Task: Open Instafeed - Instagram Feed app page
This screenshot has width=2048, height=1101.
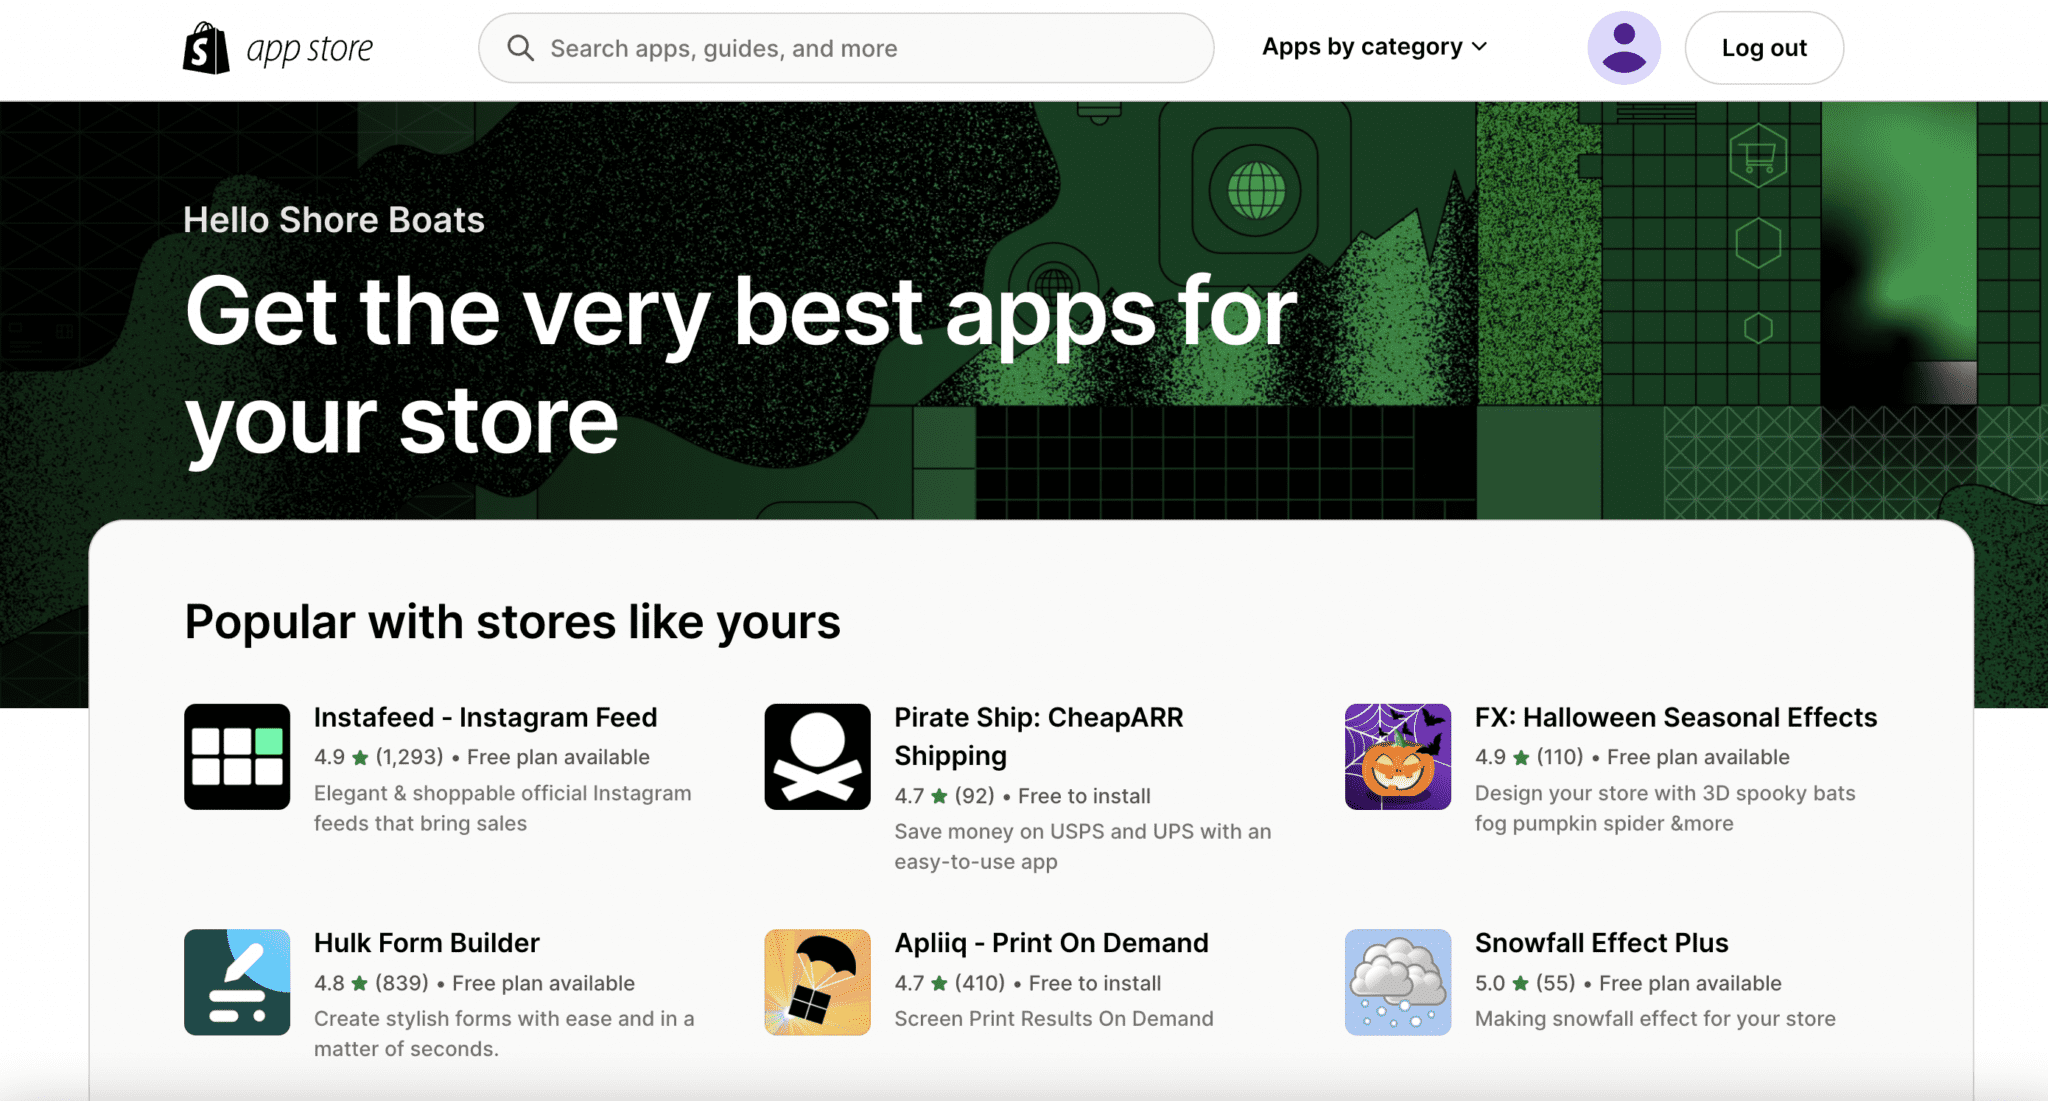Action: [x=485, y=717]
